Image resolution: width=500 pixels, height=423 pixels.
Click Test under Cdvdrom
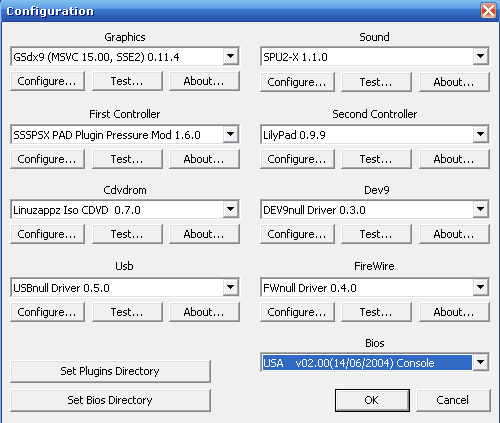tap(127, 234)
